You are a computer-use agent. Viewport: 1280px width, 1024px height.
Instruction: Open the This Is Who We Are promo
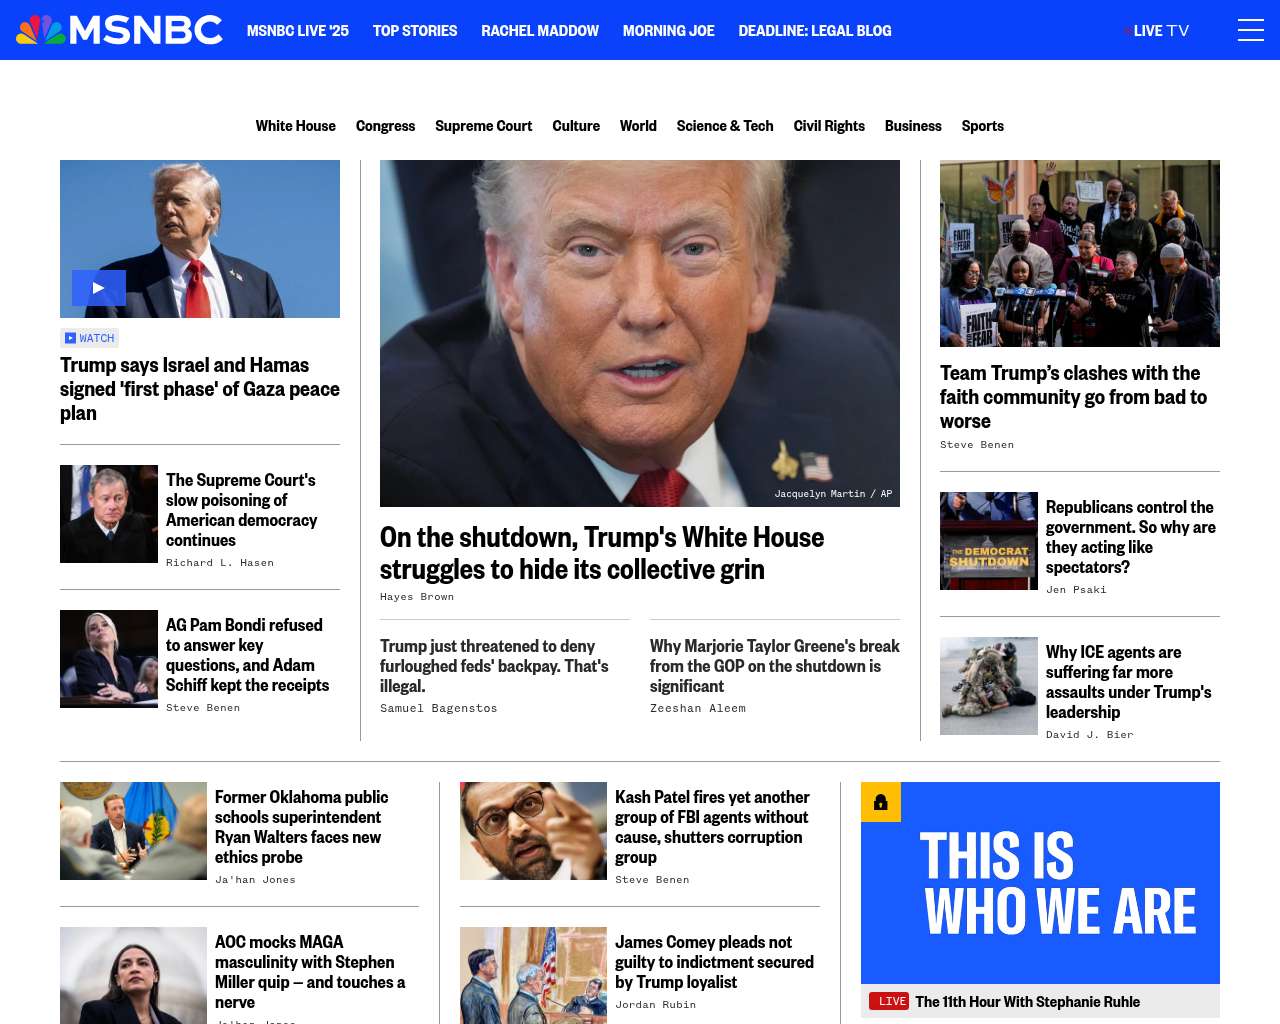tap(1040, 883)
